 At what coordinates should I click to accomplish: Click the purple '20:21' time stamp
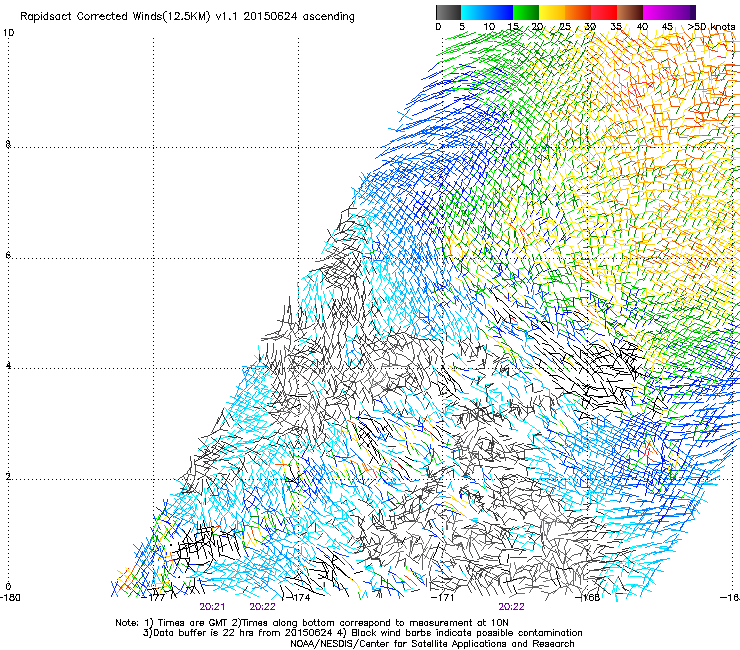pos(212,607)
